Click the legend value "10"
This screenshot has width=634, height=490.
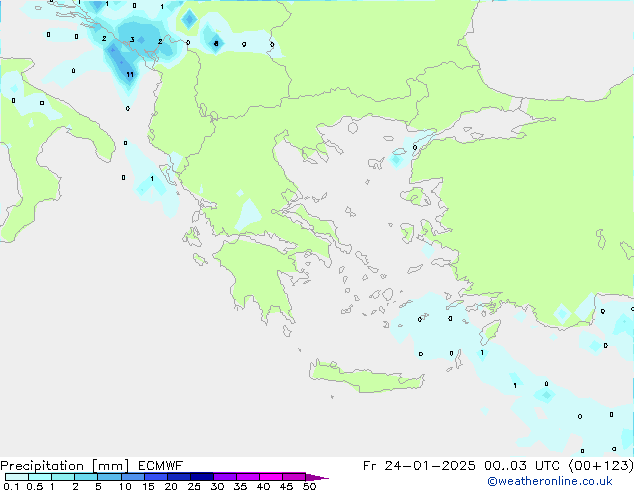[x=125, y=486]
